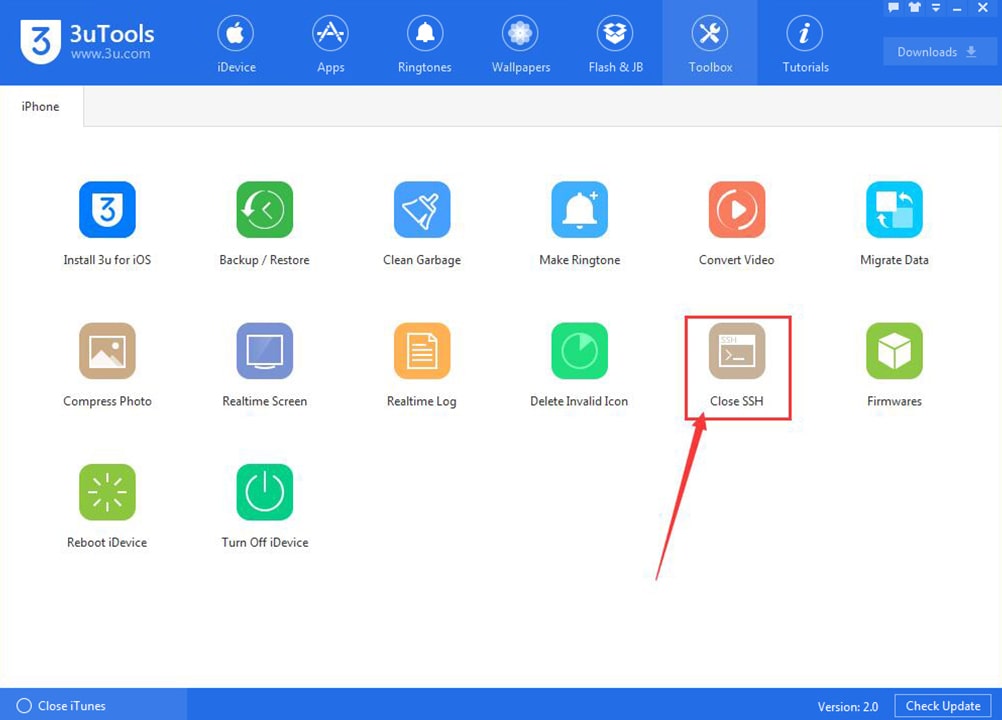Image resolution: width=1002 pixels, height=720 pixels.
Task: Select the iPhone tab
Action: (x=40, y=106)
